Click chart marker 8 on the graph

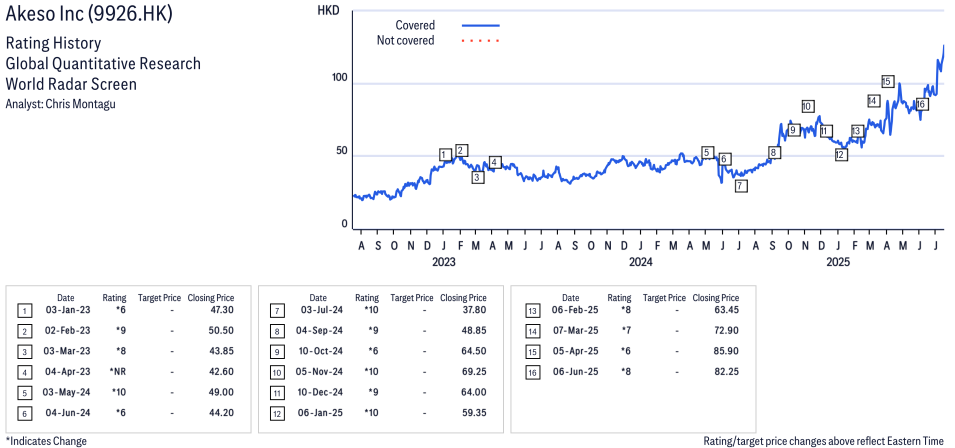click(774, 153)
